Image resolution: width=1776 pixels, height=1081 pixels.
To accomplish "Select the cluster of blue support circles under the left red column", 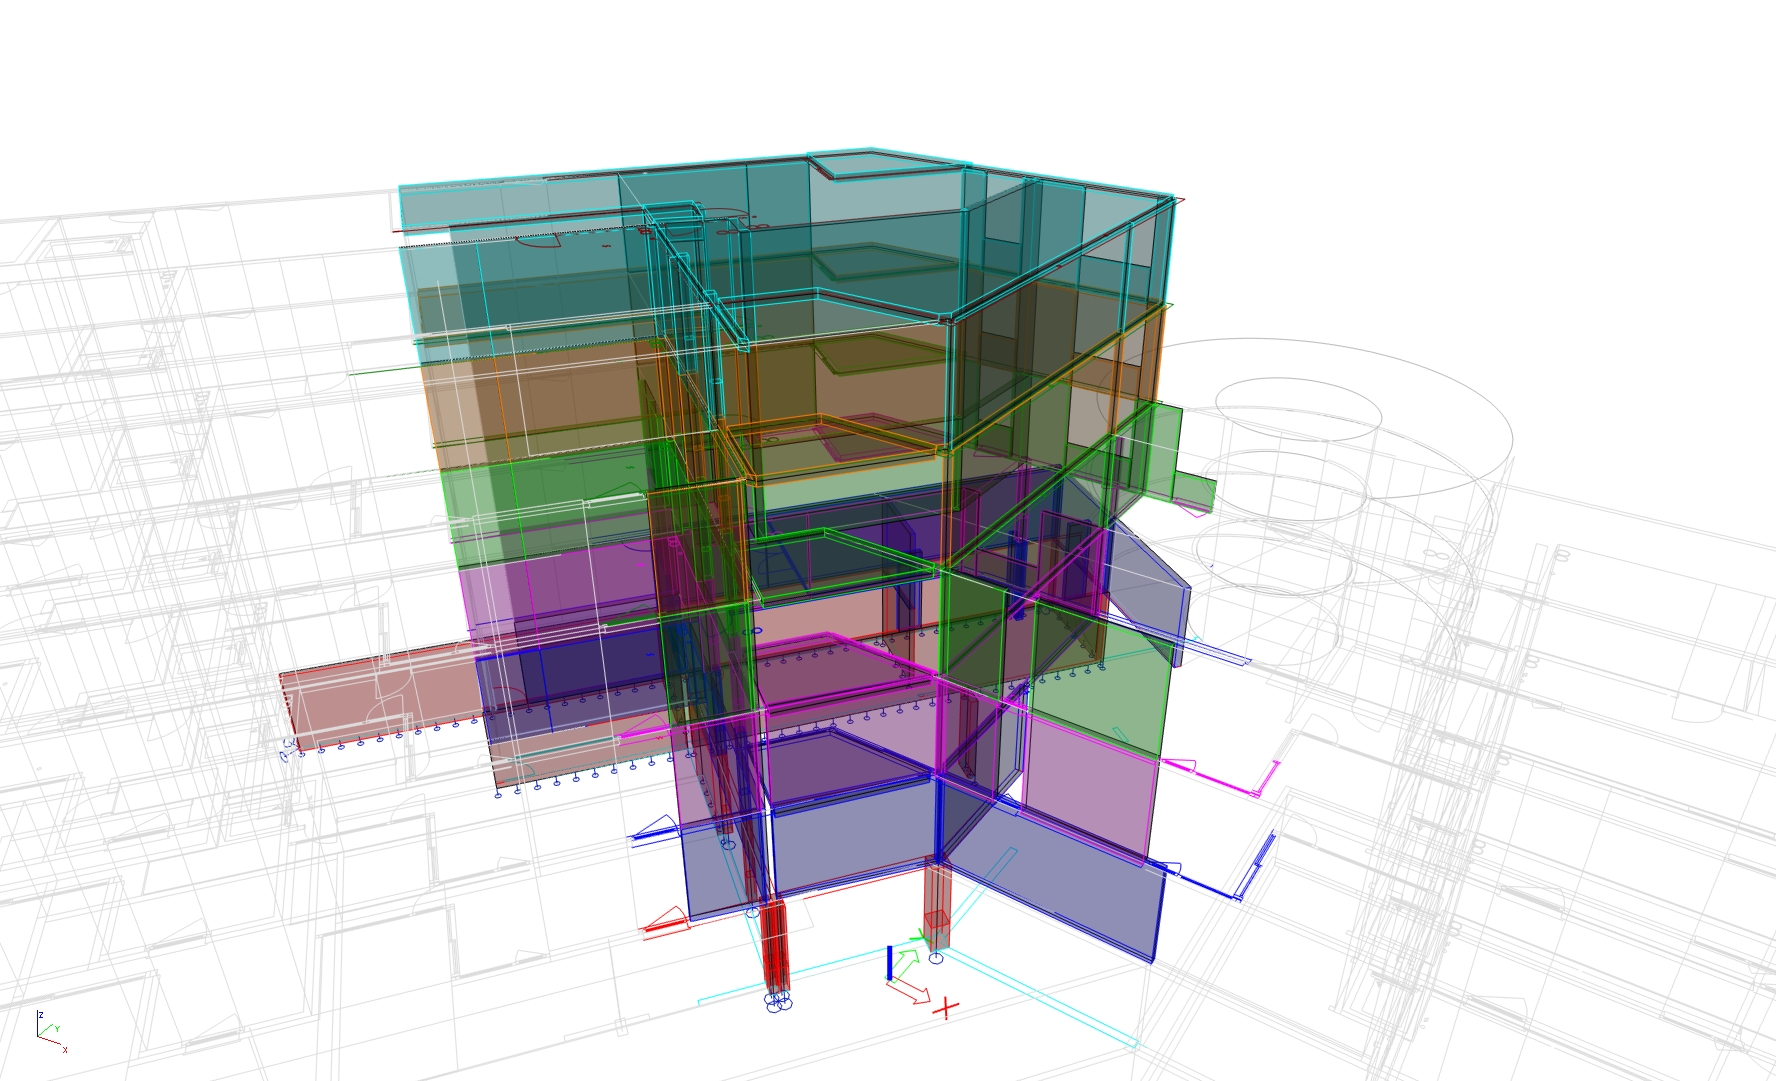I will point(778,1001).
